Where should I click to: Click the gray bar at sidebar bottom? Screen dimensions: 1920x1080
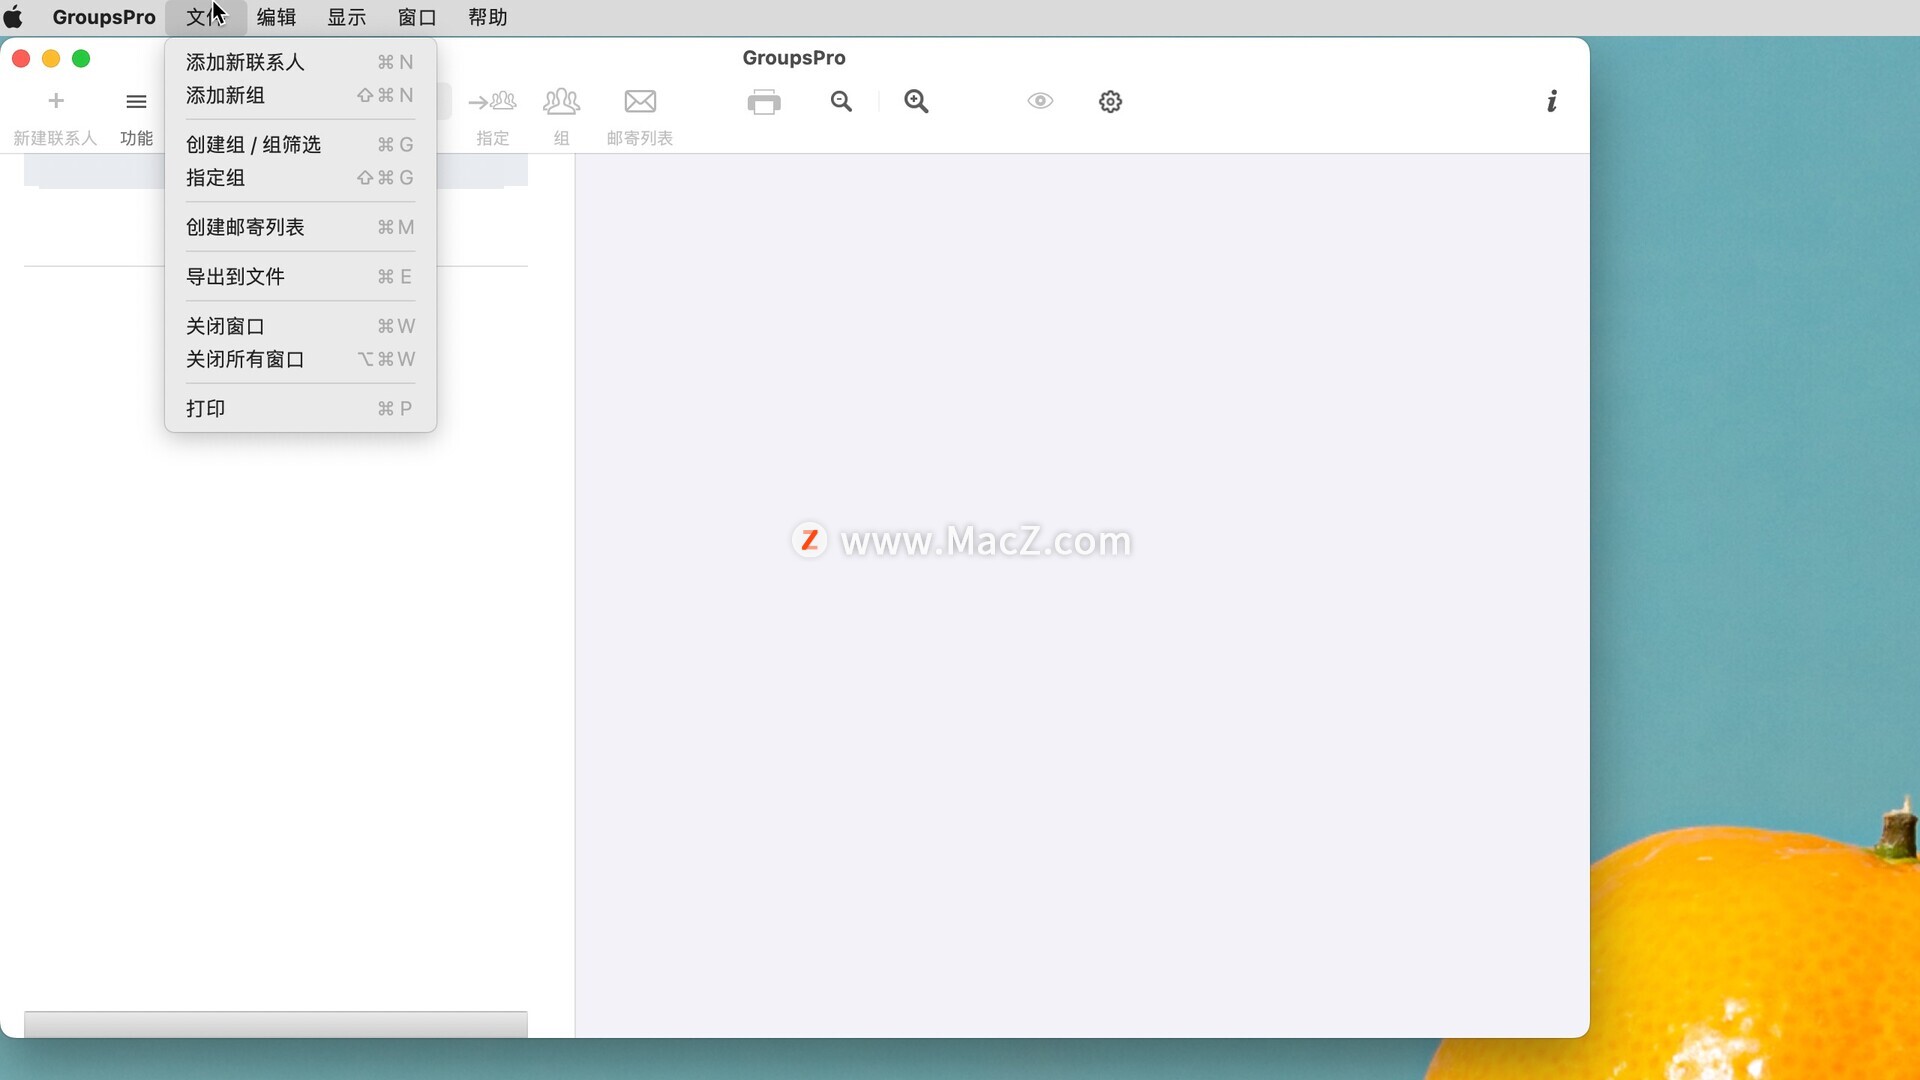[x=276, y=1024]
